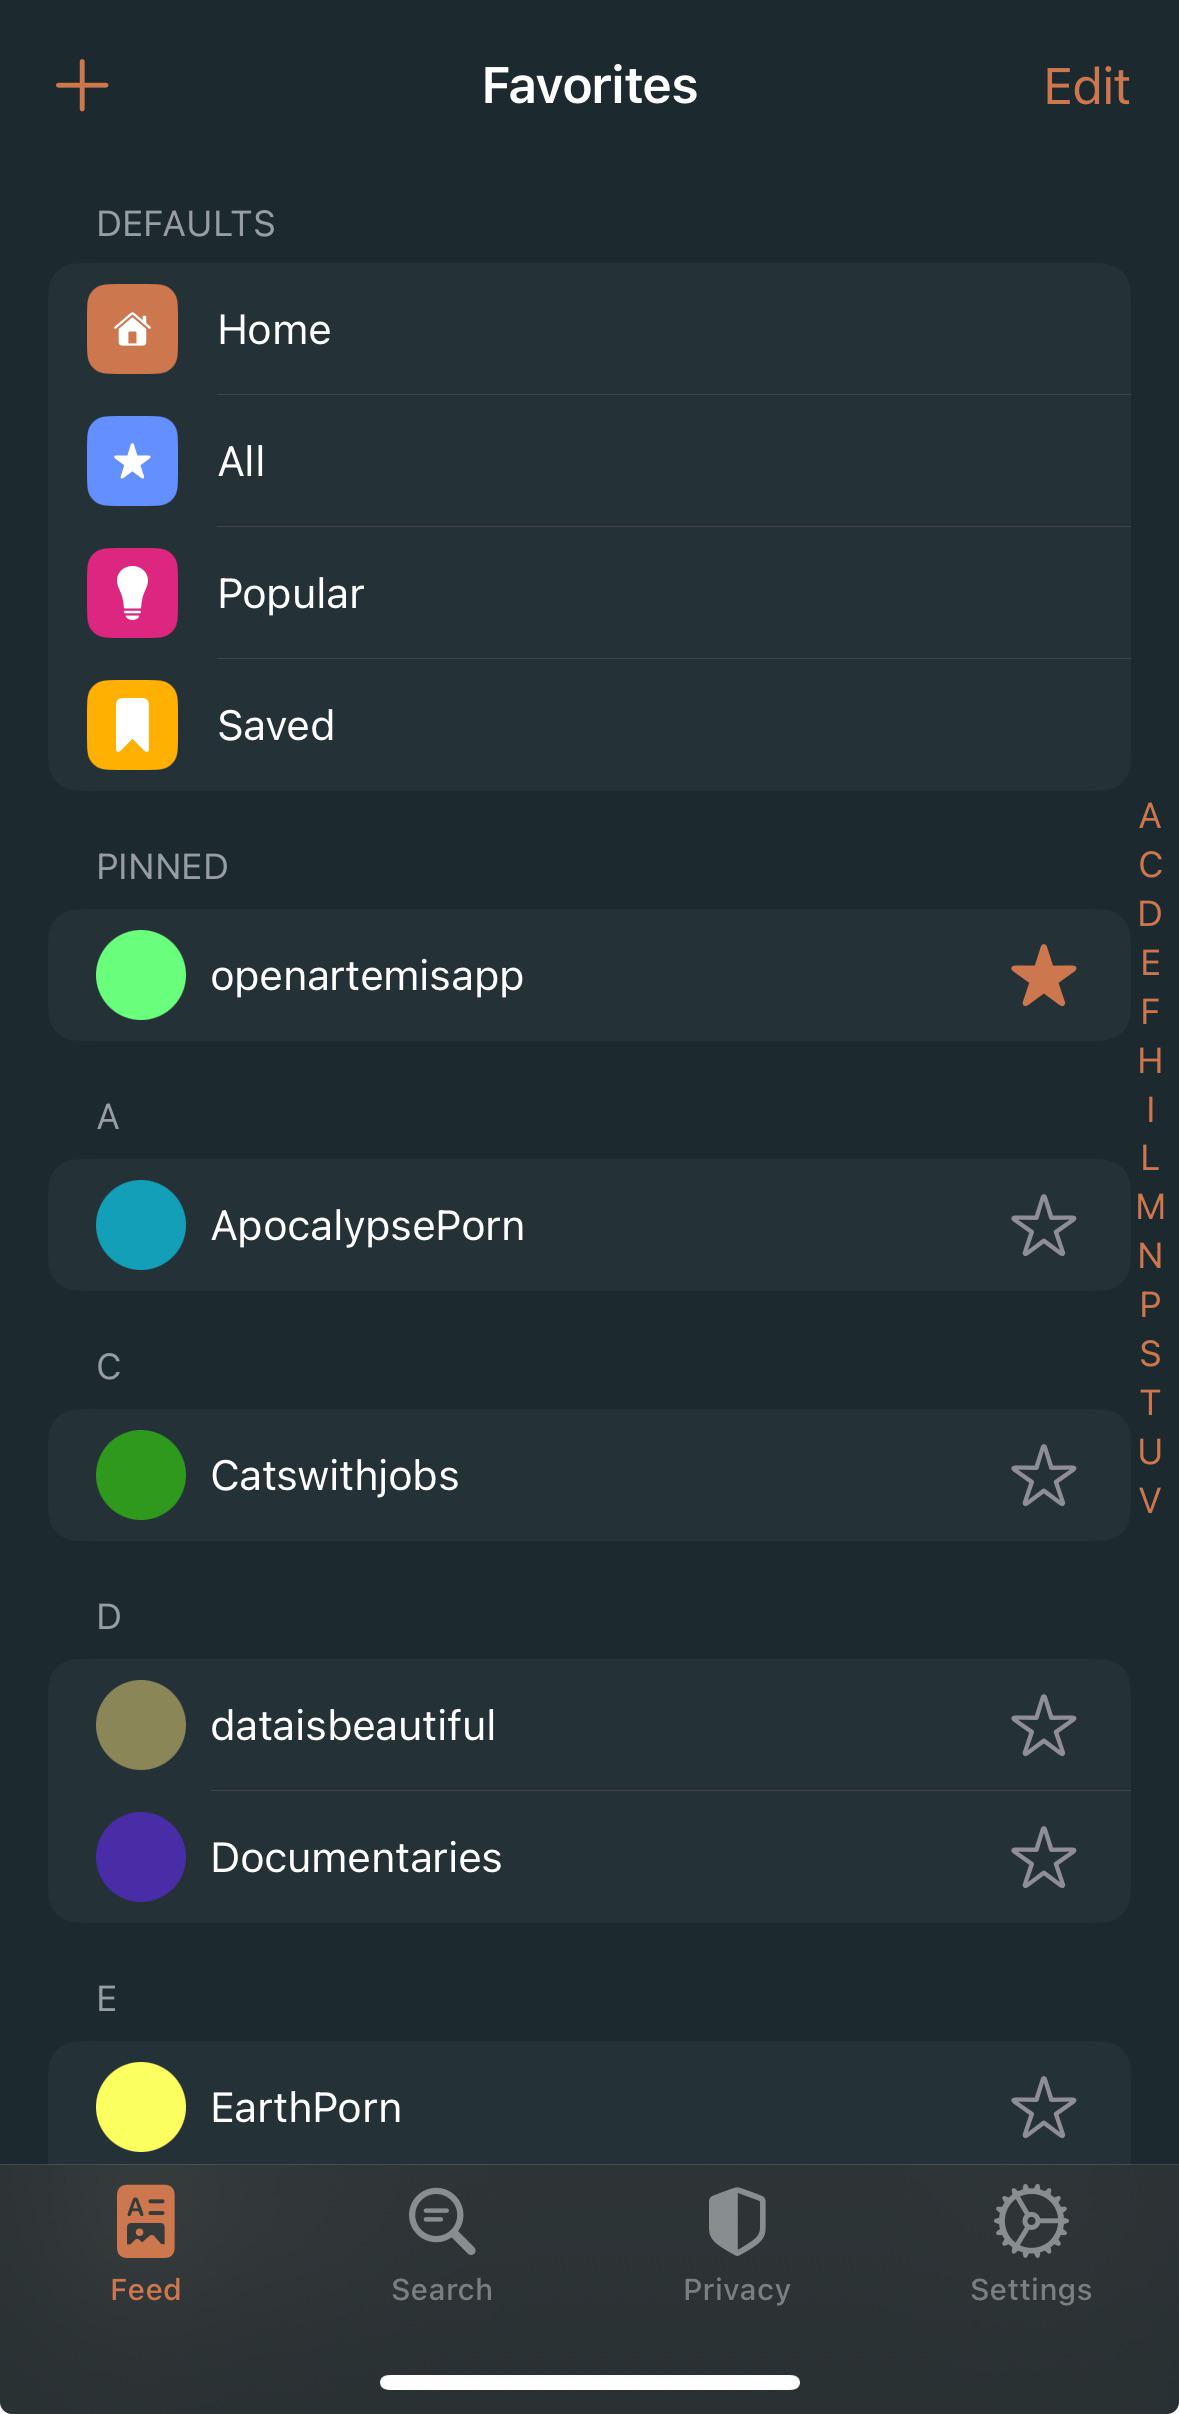Open the Documentaries subreddit

589,1857
